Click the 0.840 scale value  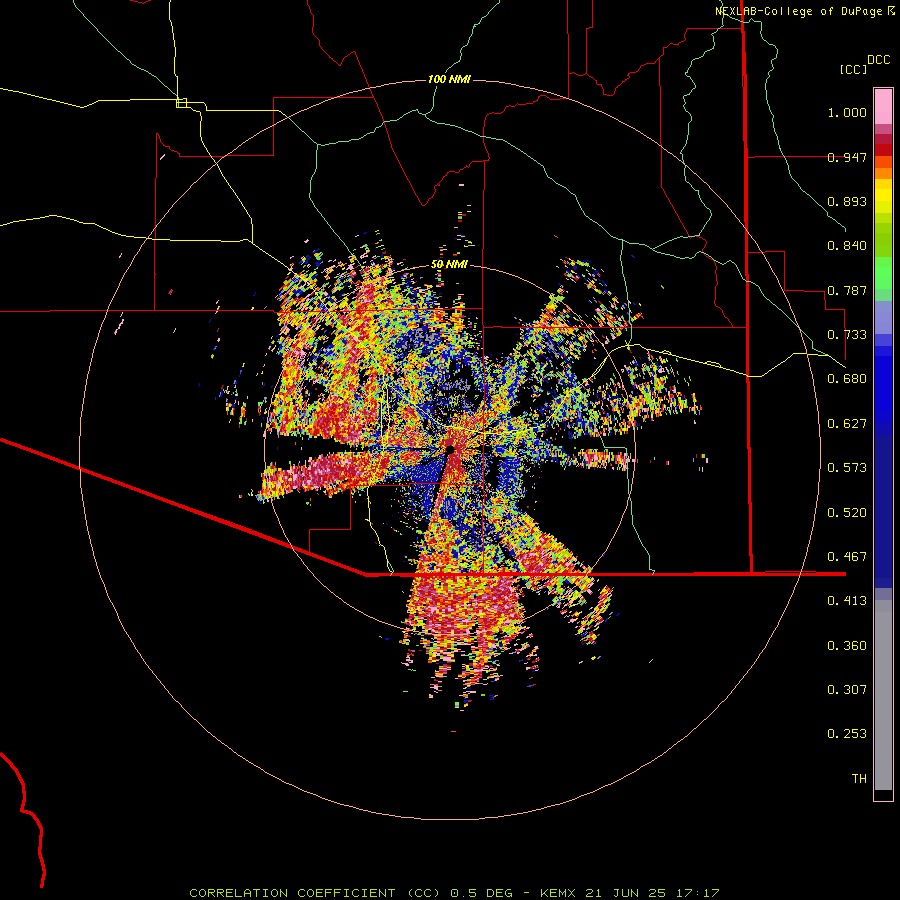[x=847, y=246]
